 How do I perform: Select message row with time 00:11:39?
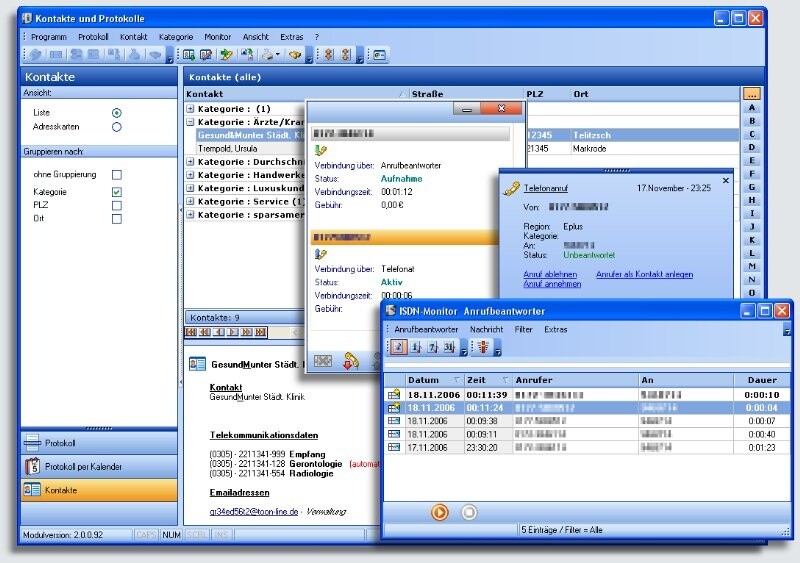(587, 395)
